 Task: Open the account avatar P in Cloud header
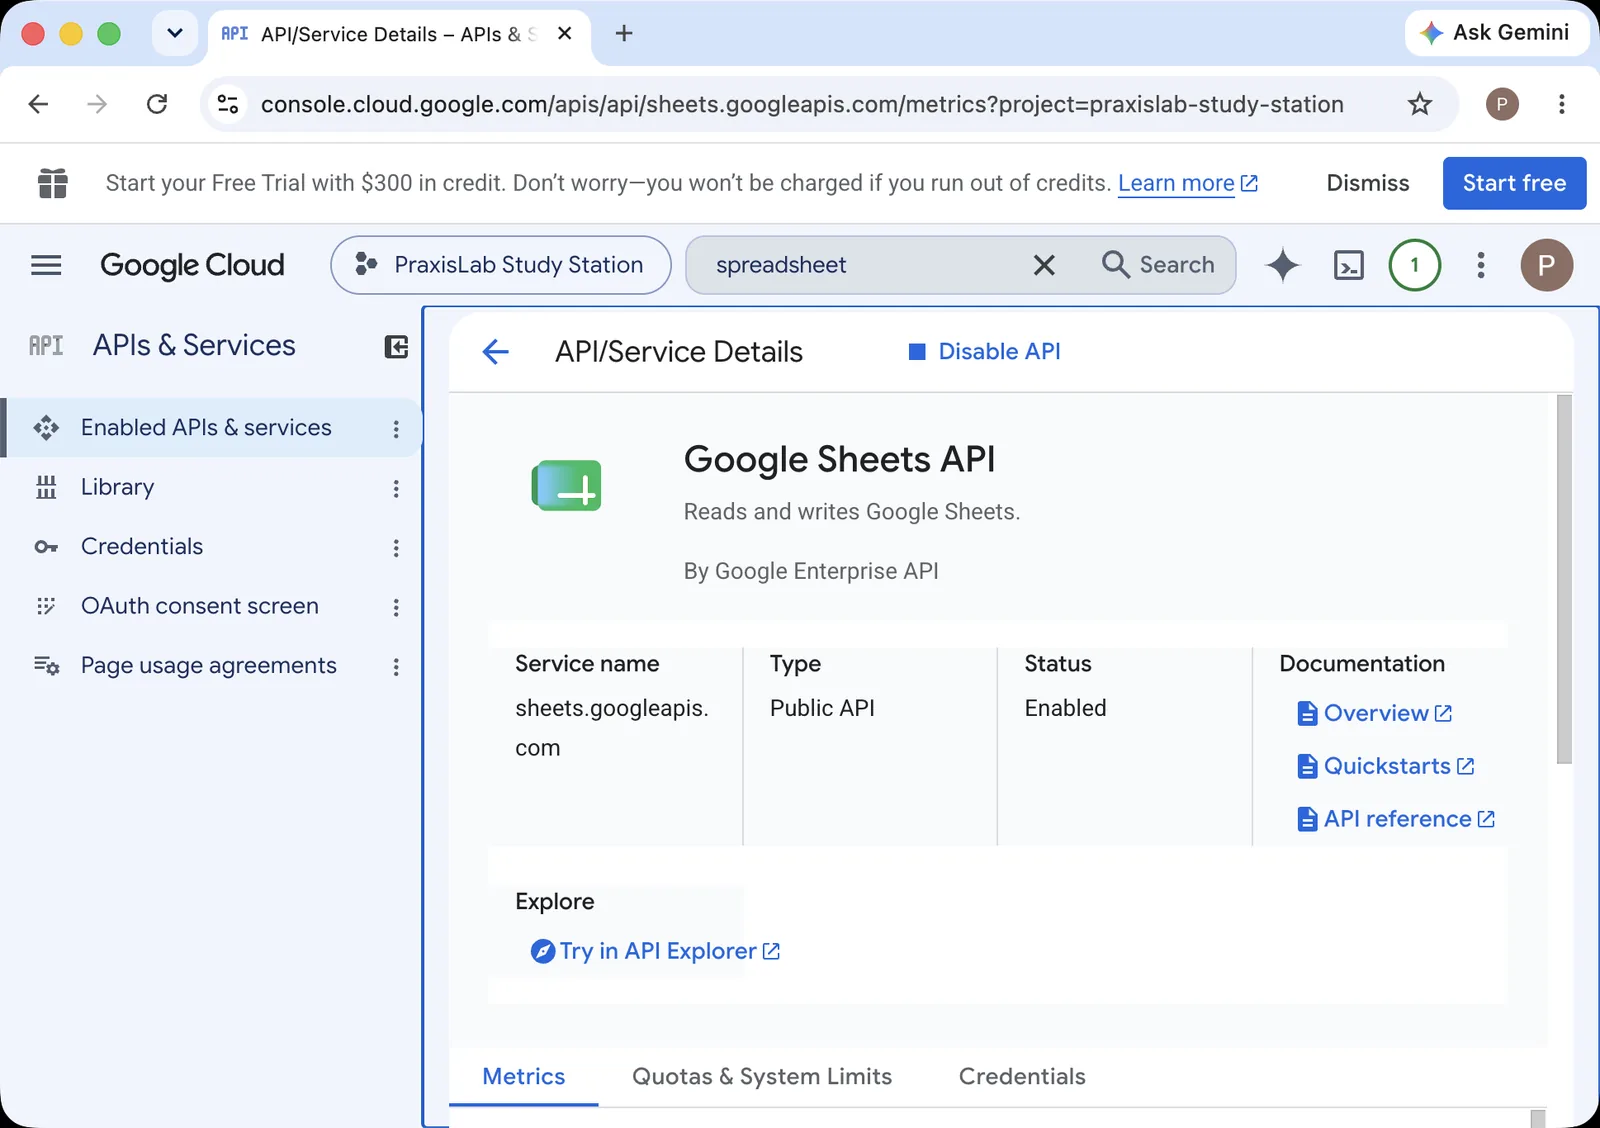pyautogui.click(x=1546, y=265)
